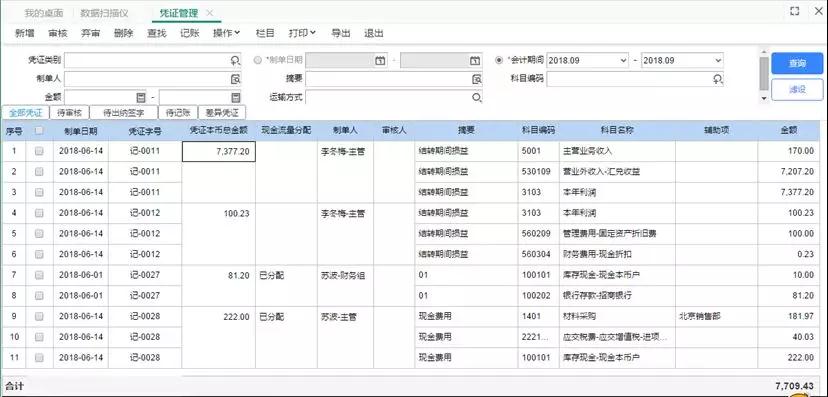Screen dimensions: 828x397
Task: Click the lookup icon in 制单人 field
Action: click(235, 79)
